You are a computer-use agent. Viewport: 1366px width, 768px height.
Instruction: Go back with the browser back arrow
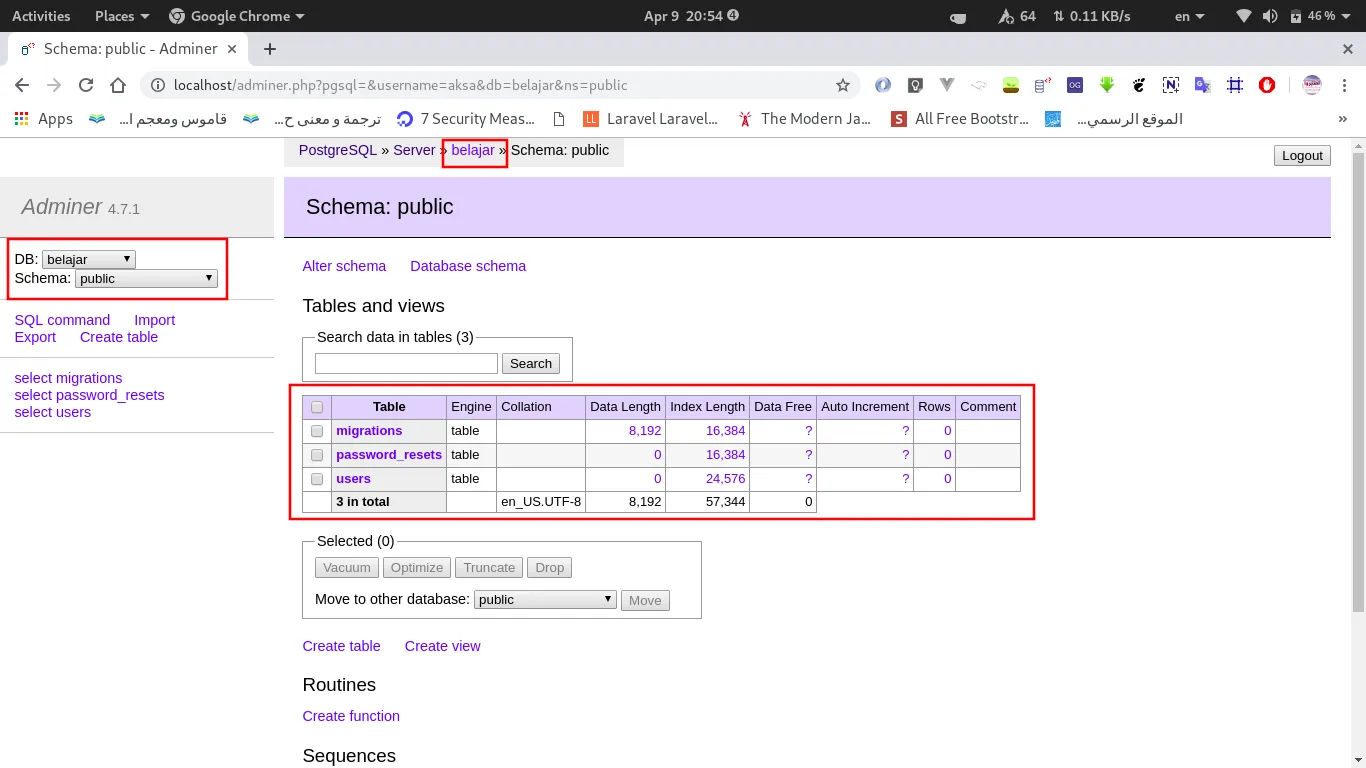(22, 85)
